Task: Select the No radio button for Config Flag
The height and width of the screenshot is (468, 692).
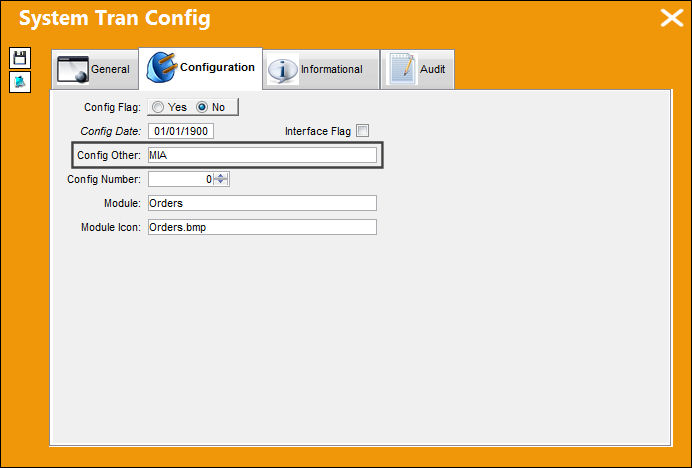Action: (x=202, y=107)
